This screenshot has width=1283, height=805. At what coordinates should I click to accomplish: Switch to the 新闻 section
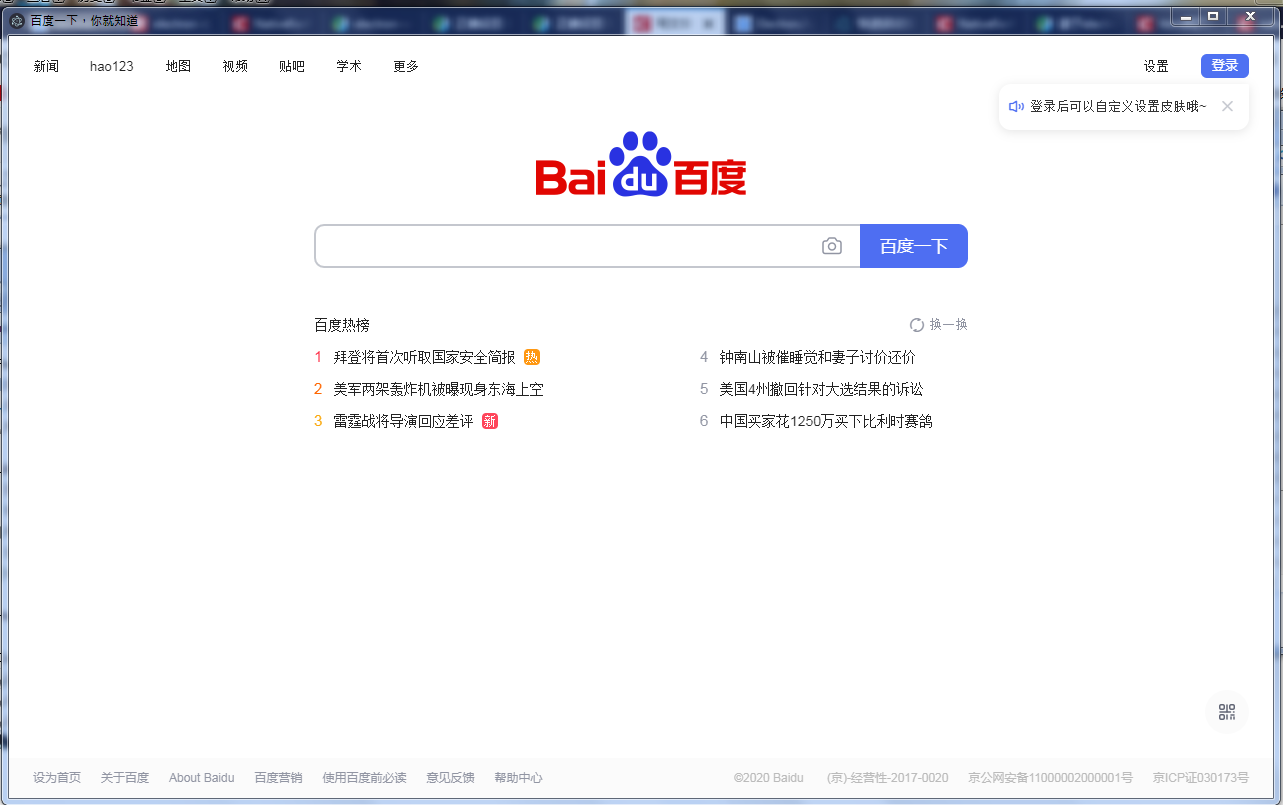pyautogui.click(x=46, y=66)
